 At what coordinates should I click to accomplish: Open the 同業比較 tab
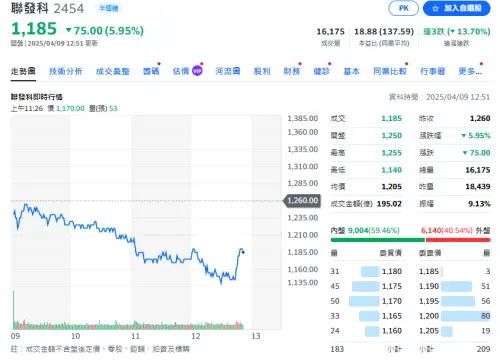[x=390, y=71]
